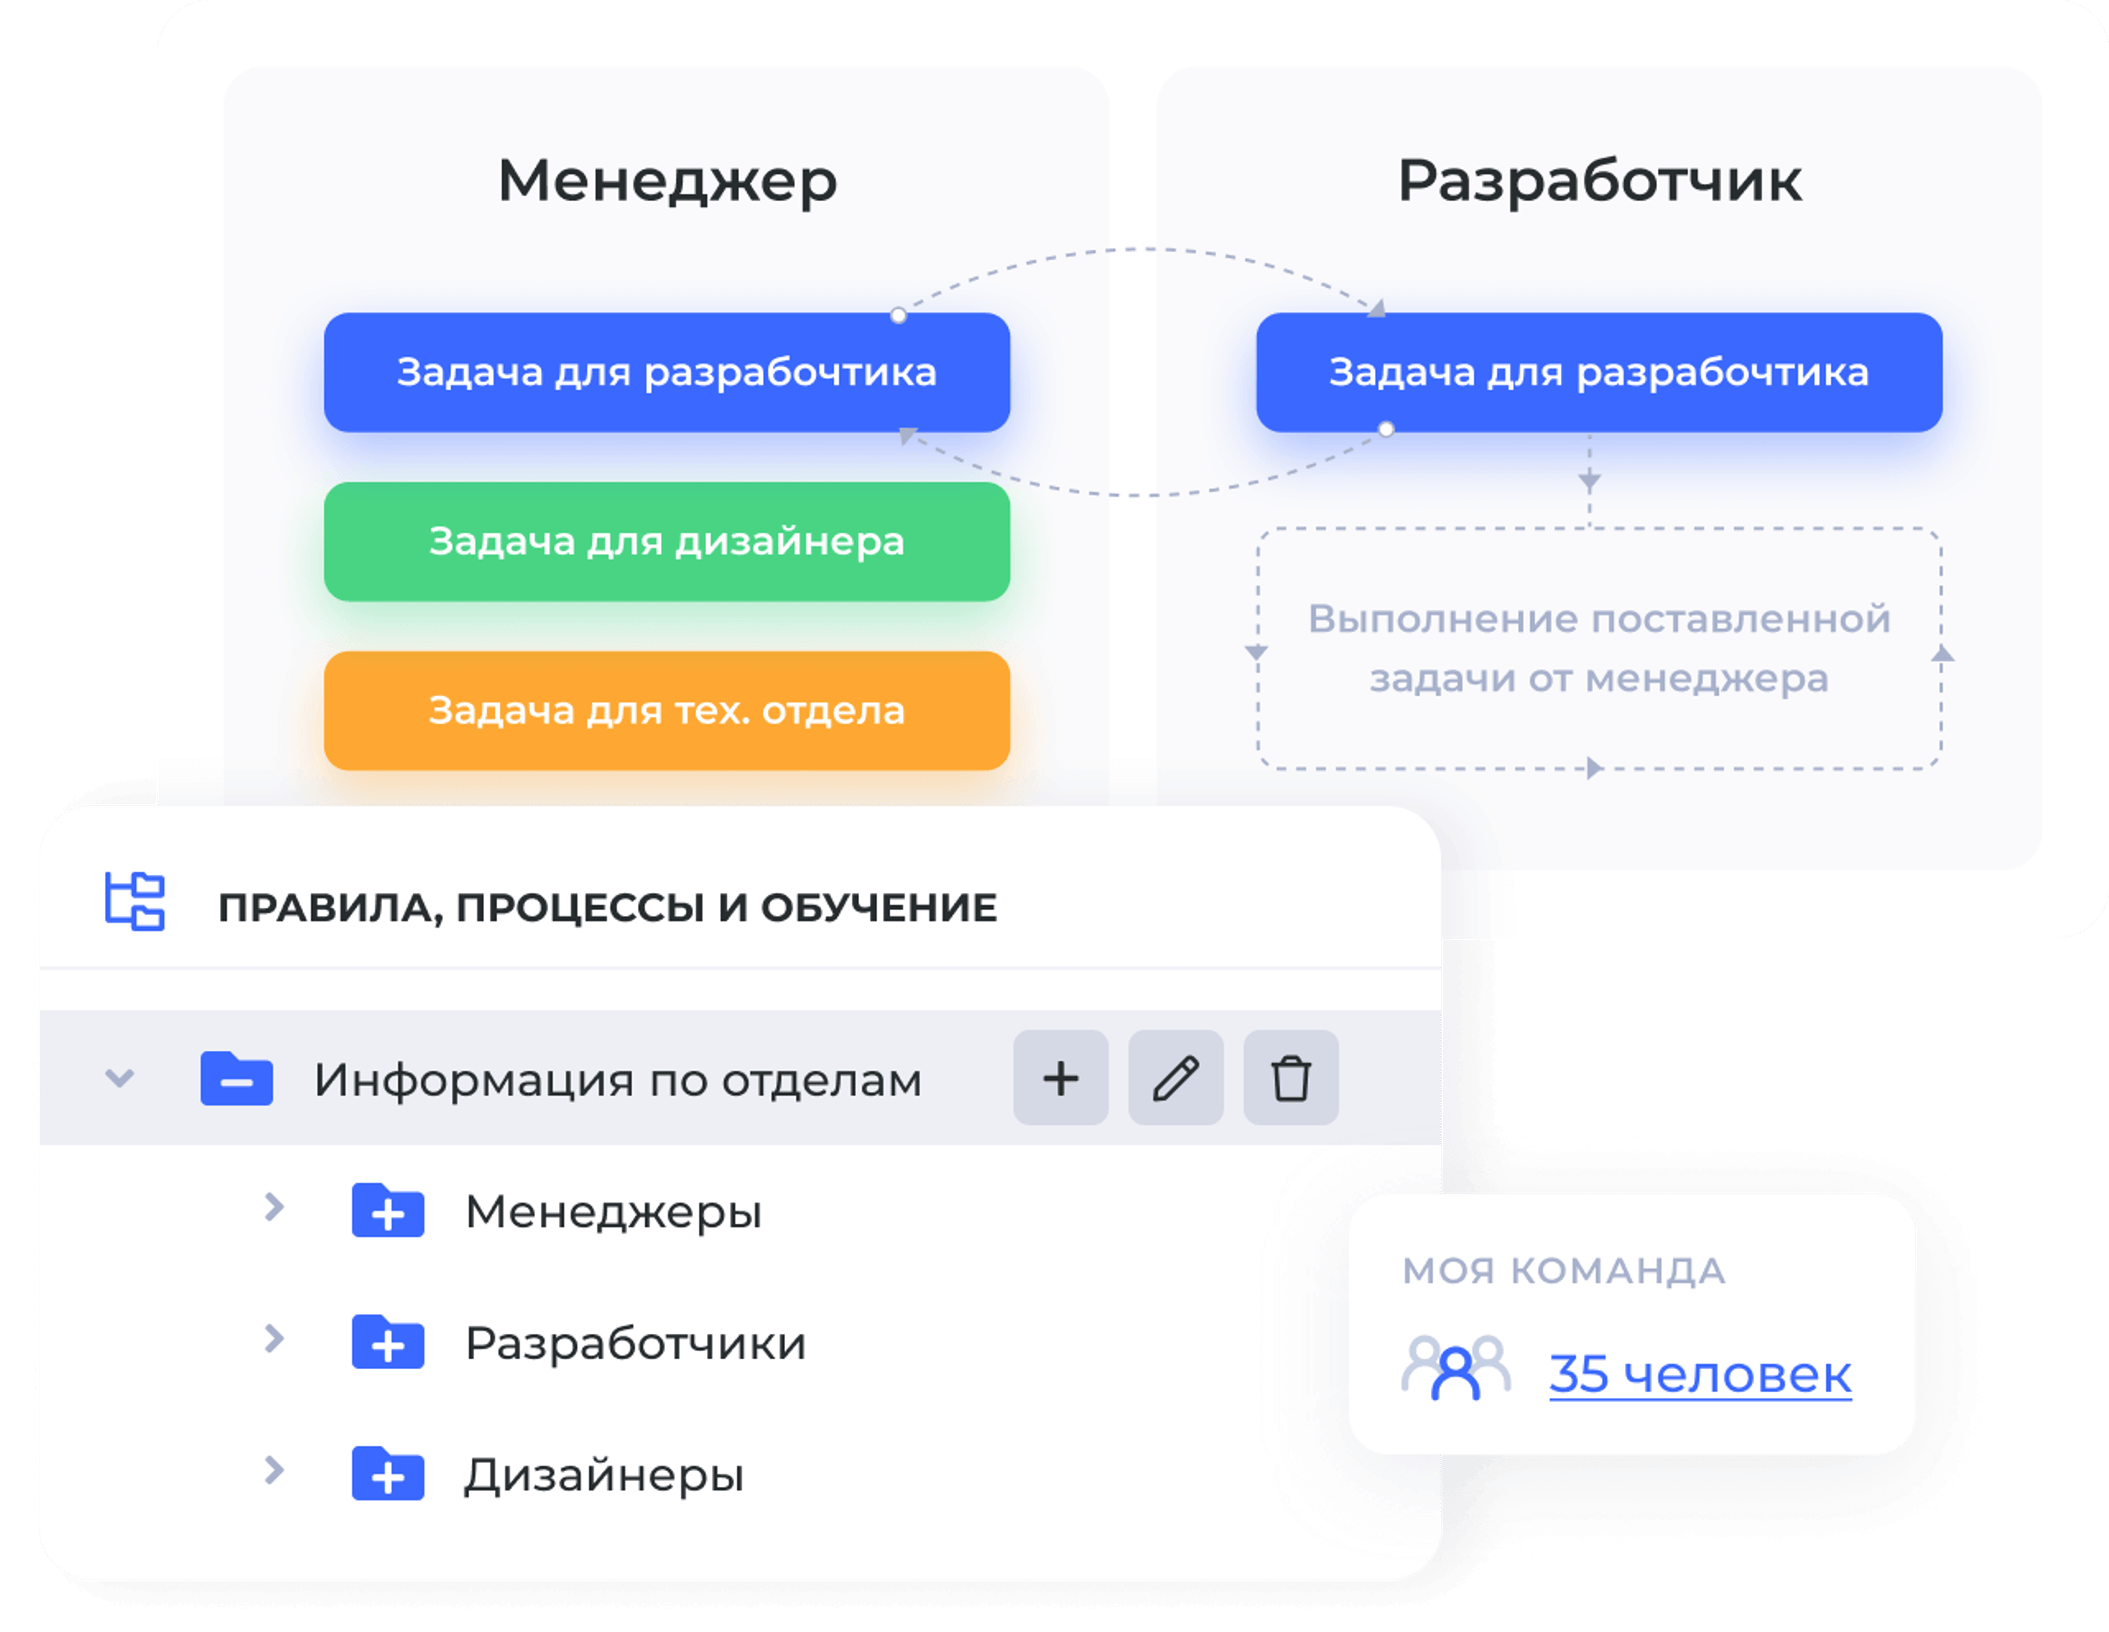Click the plus folder icon beside Дизайнеры
The image size is (2109, 1632).
pos(390,1473)
